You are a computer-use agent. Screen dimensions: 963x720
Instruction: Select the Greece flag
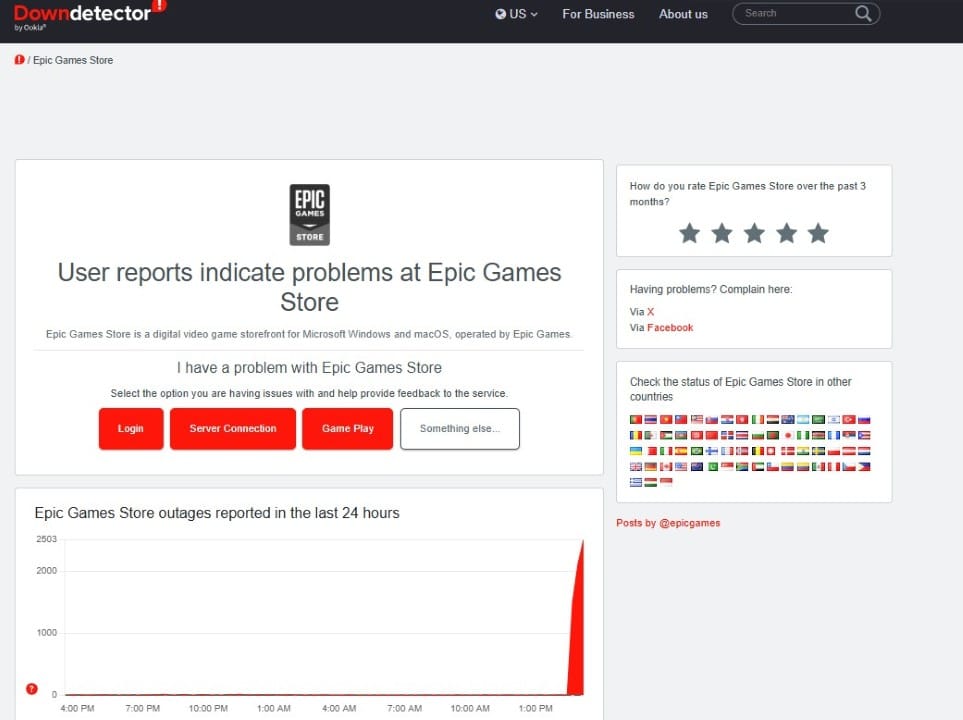tap(636, 482)
